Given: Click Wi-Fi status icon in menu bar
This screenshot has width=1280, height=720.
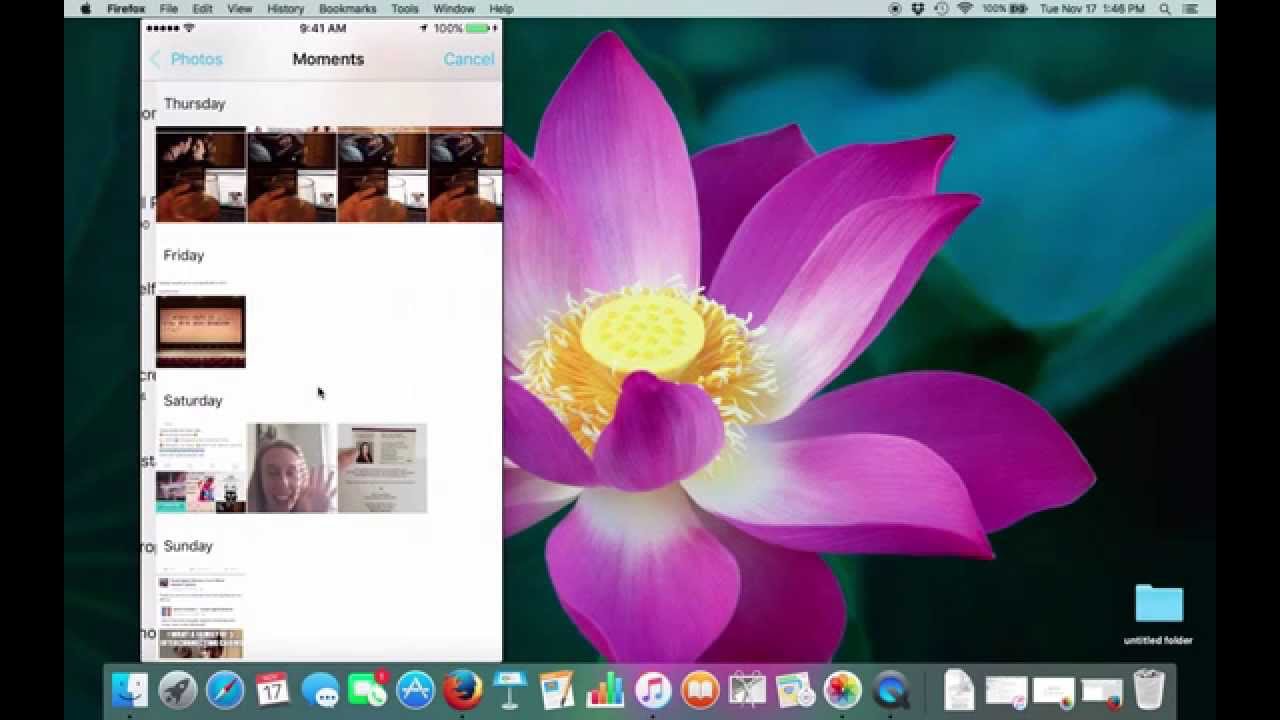Looking at the screenshot, I should click(965, 9).
